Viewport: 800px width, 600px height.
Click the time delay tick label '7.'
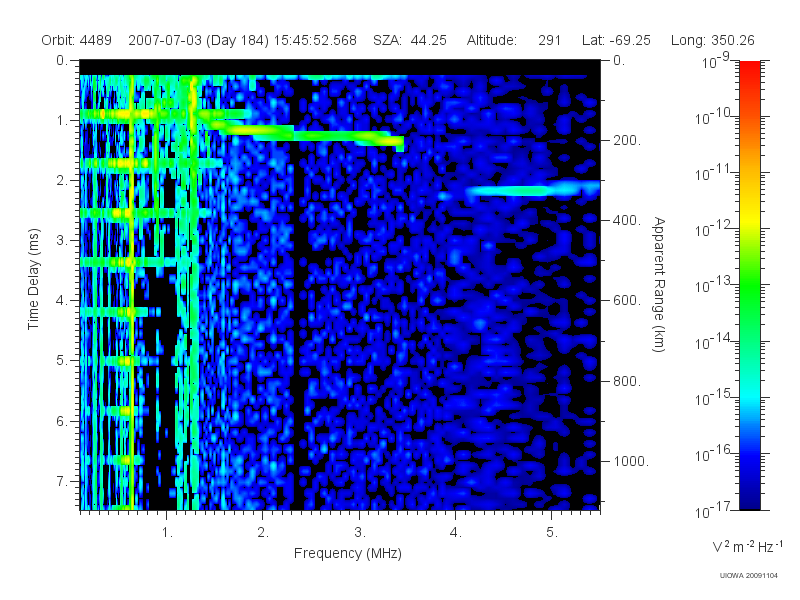point(62,481)
